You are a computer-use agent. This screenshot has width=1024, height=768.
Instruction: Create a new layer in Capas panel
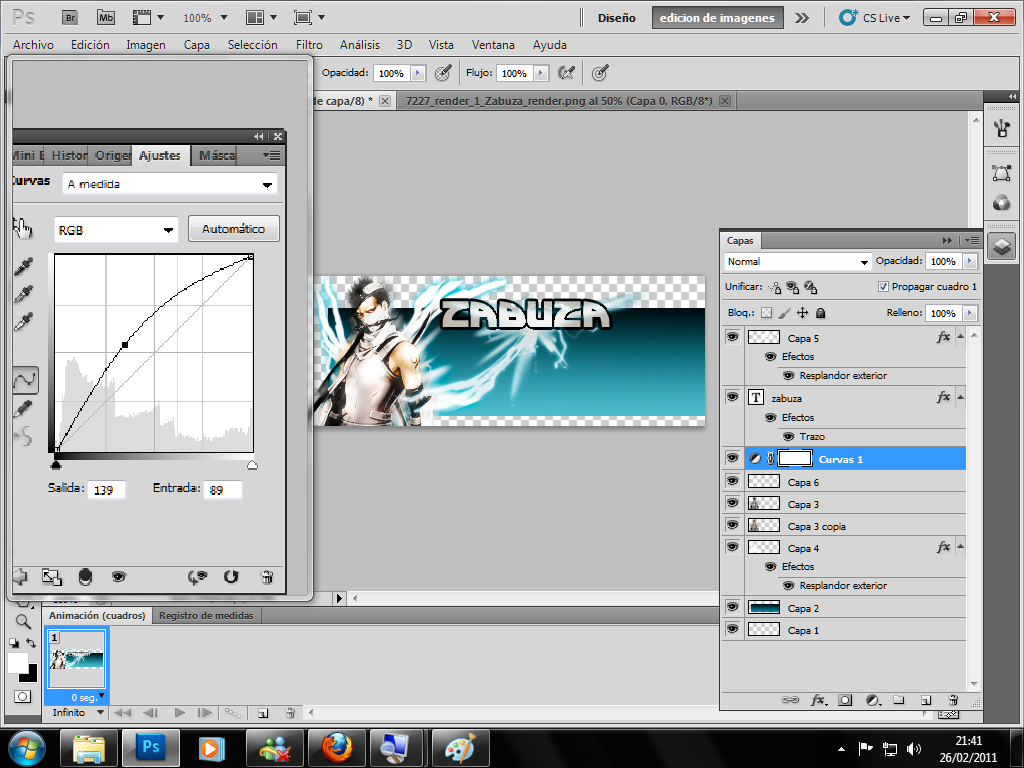tap(926, 700)
